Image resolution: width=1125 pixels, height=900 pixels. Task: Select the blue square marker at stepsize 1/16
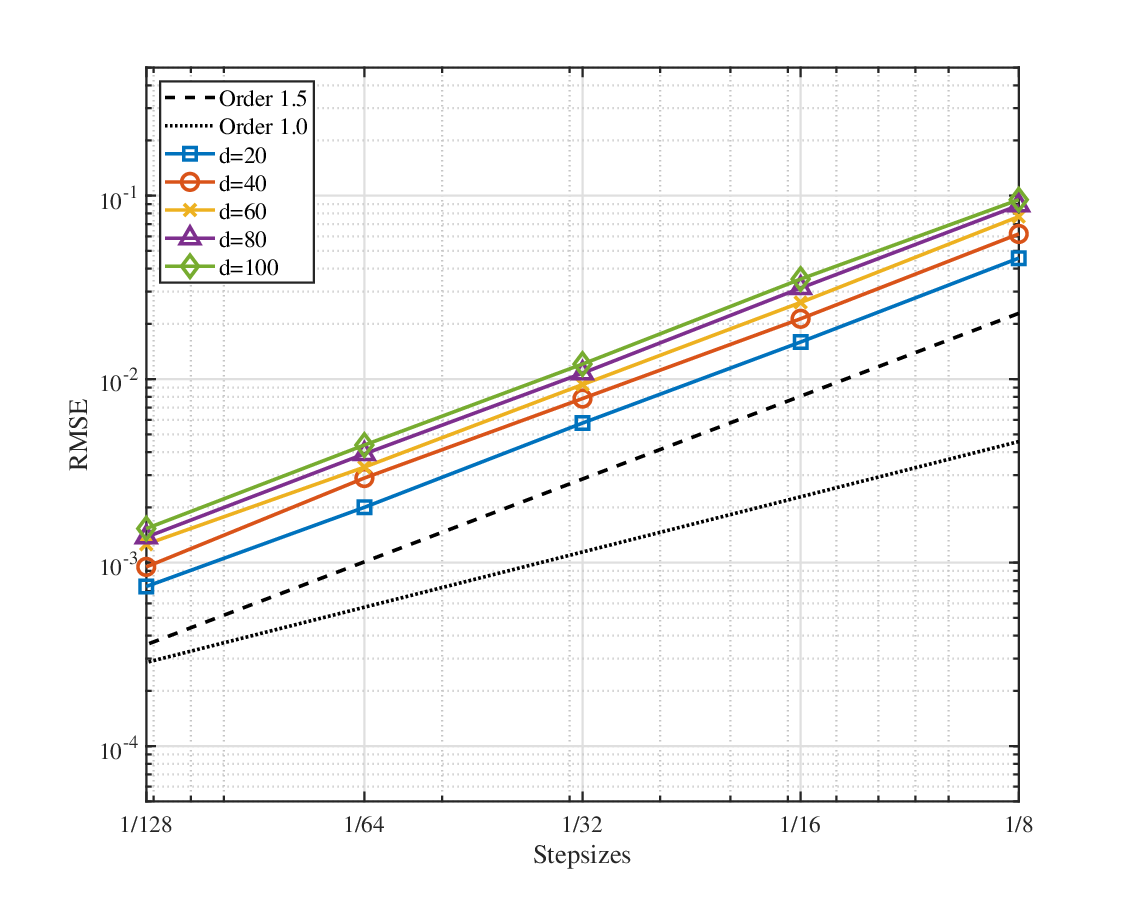click(x=801, y=342)
